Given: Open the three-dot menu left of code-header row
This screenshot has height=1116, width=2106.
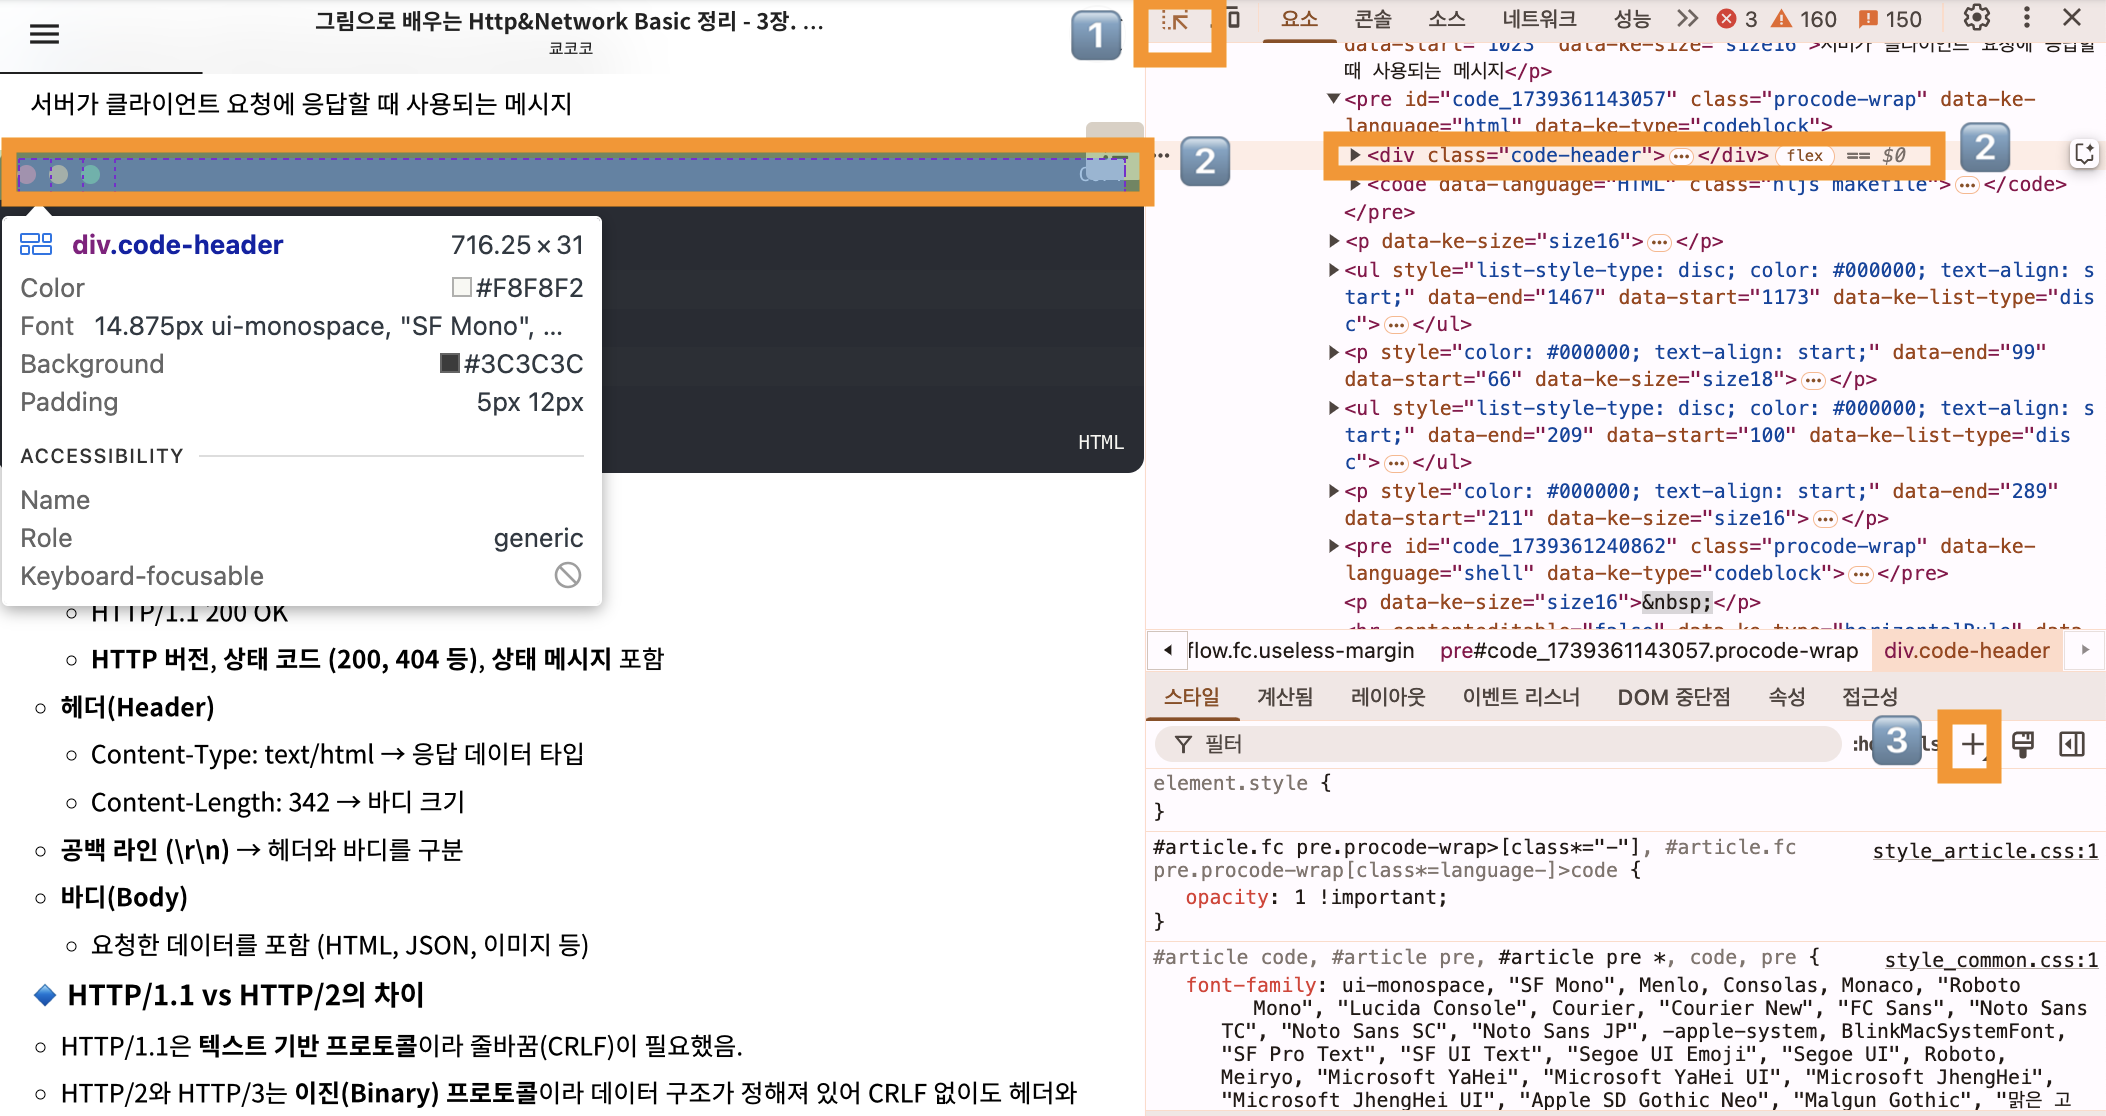Looking at the screenshot, I should (1161, 155).
